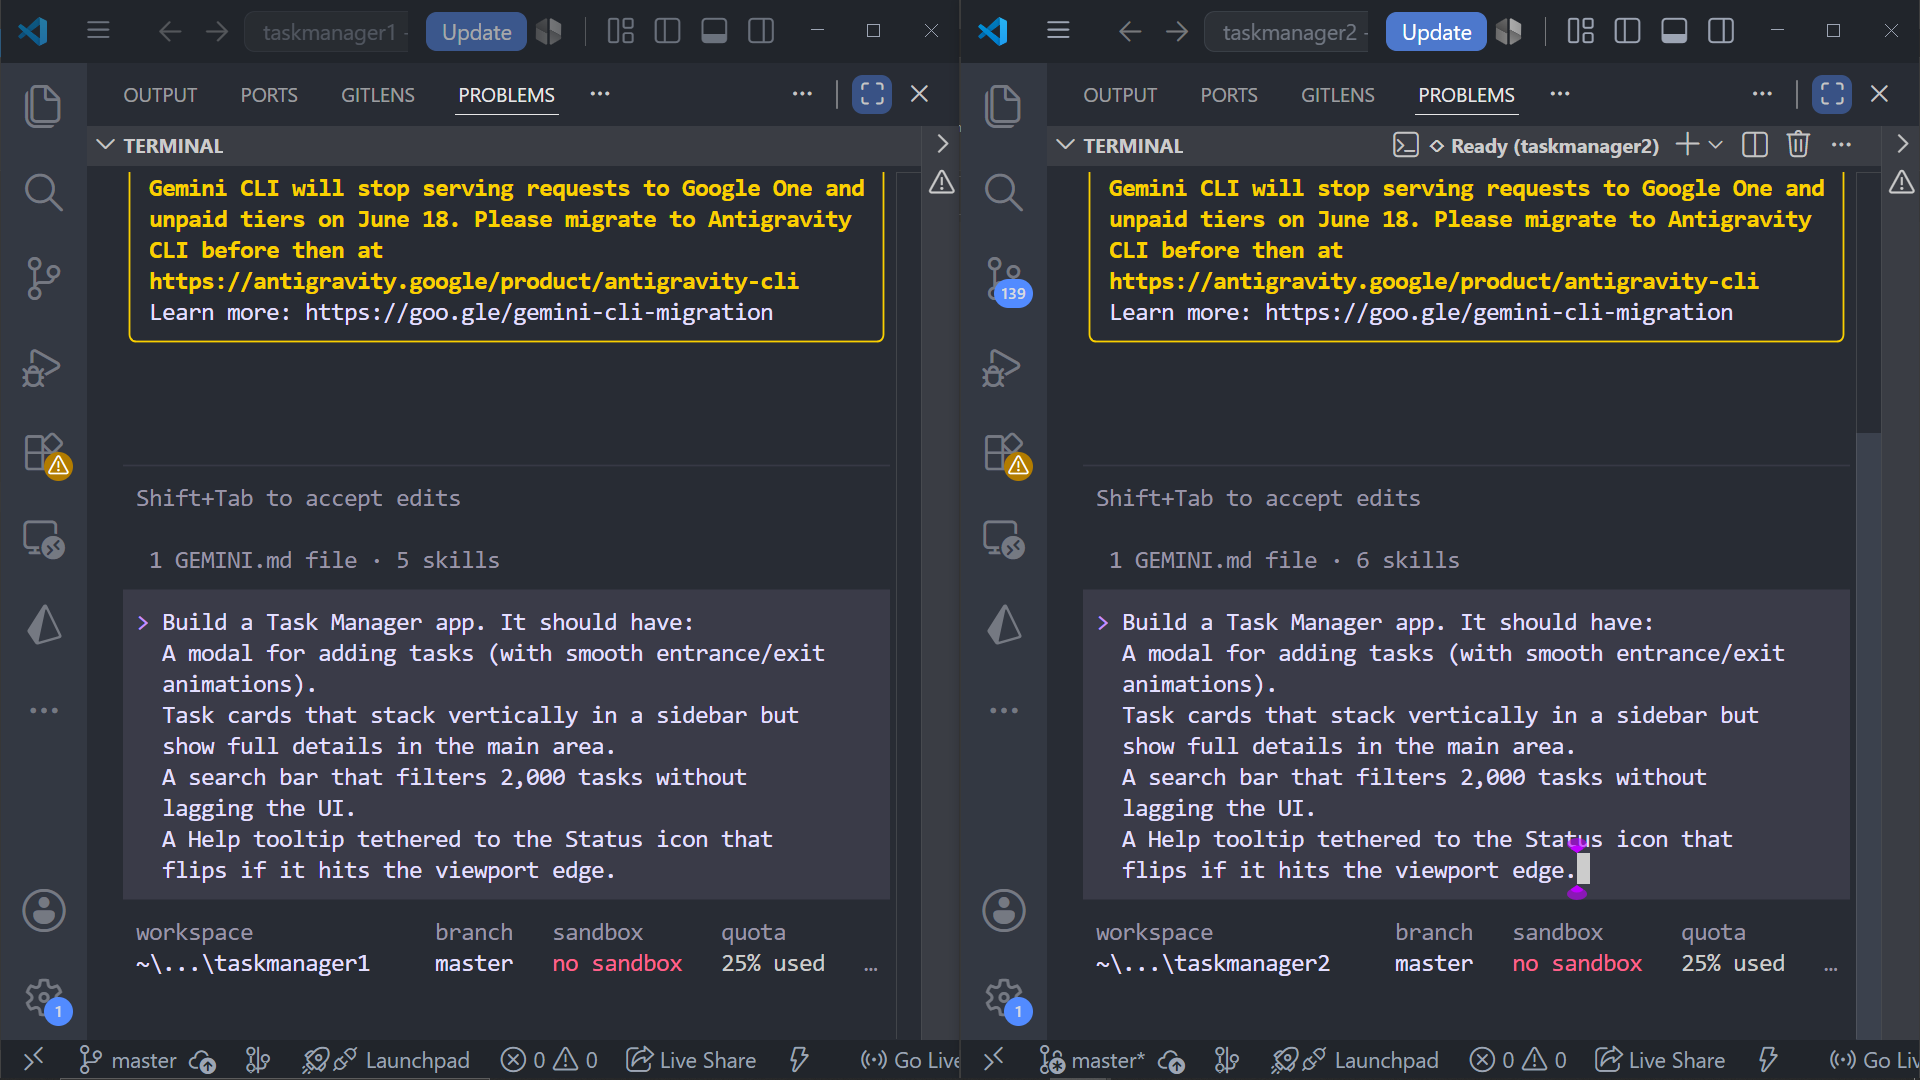Click Update button in taskmanager1 title bar

tap(476, 32)
